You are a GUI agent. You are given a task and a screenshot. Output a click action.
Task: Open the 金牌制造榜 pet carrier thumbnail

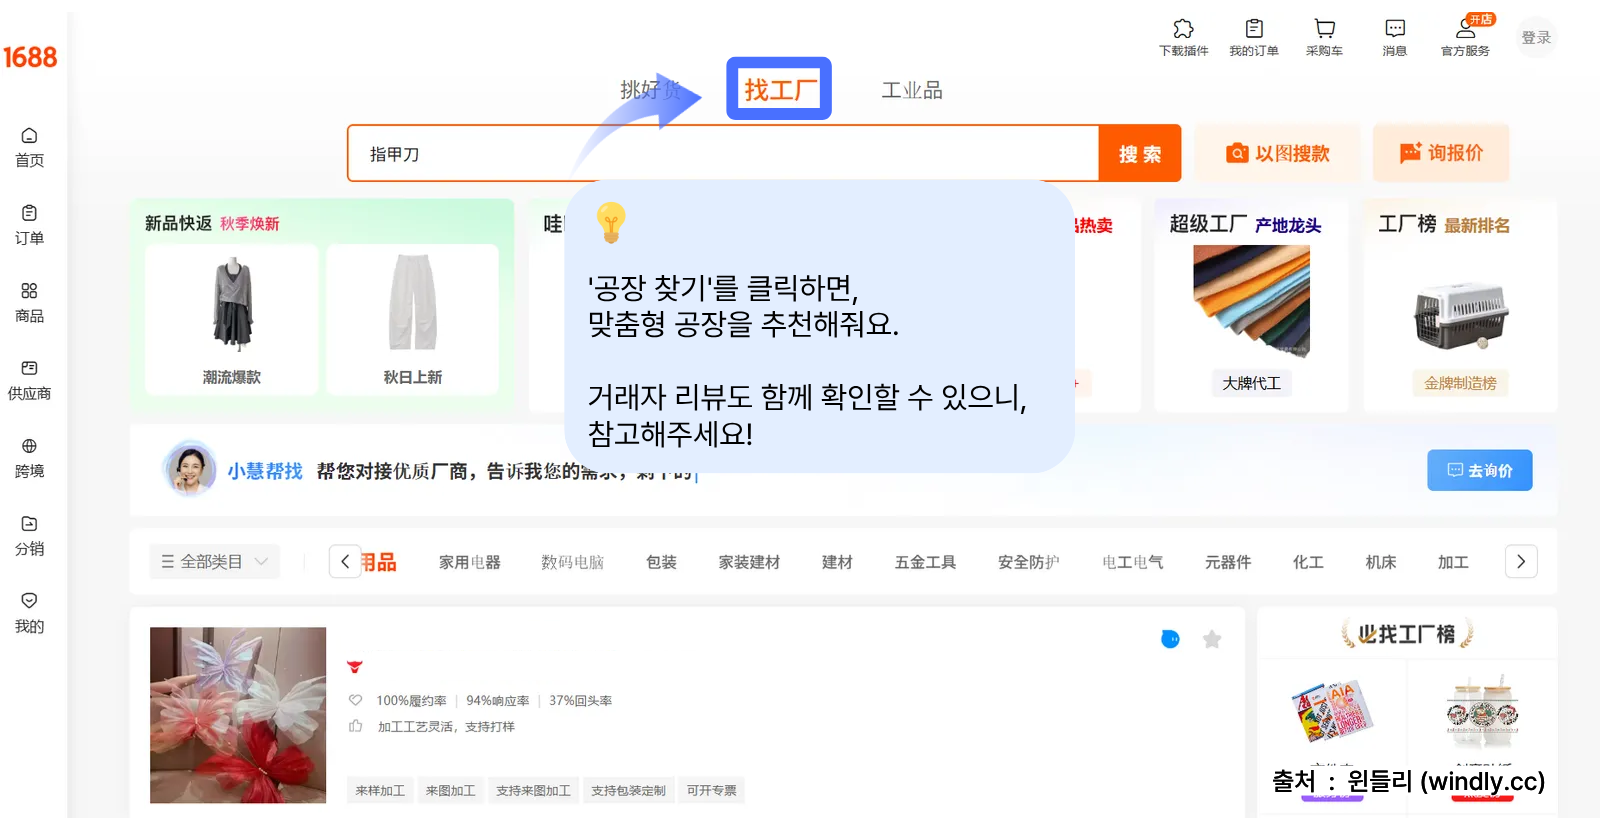1460,314
